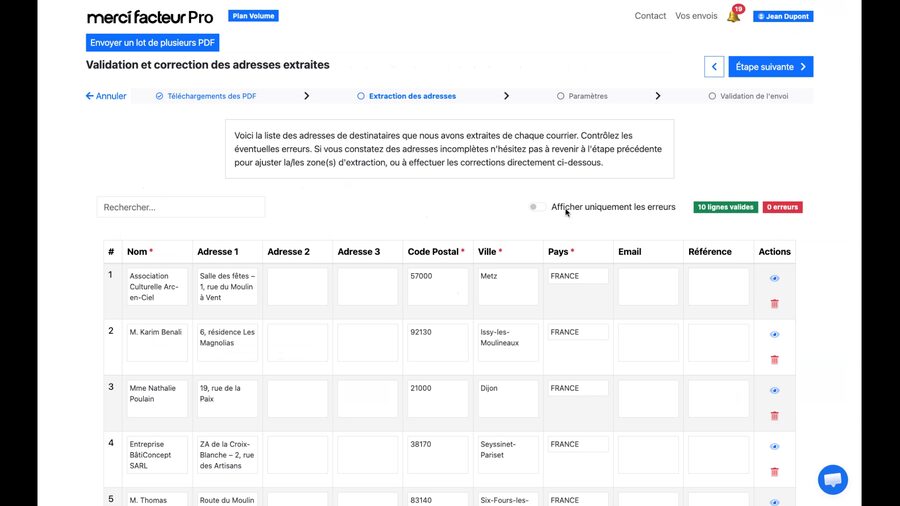Open Vos envois link
The height and width of the screenshot is (506, 900).
point(696,16)
